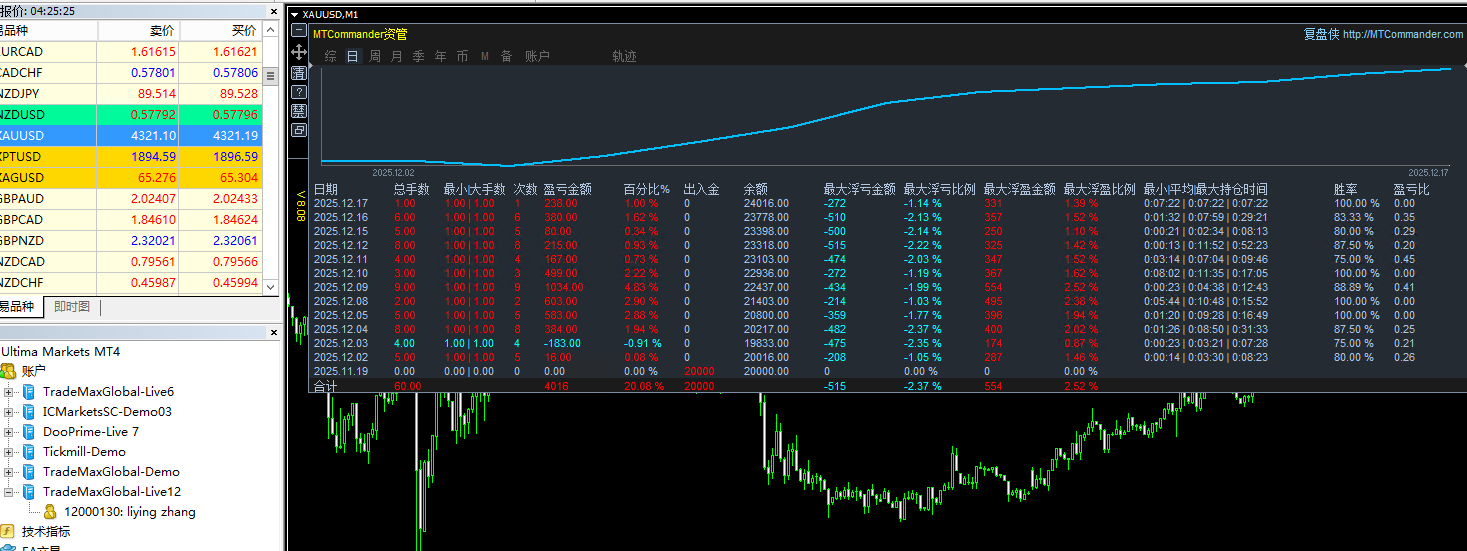Click the 胜率 win rate column header

[x=1346, y=189]
